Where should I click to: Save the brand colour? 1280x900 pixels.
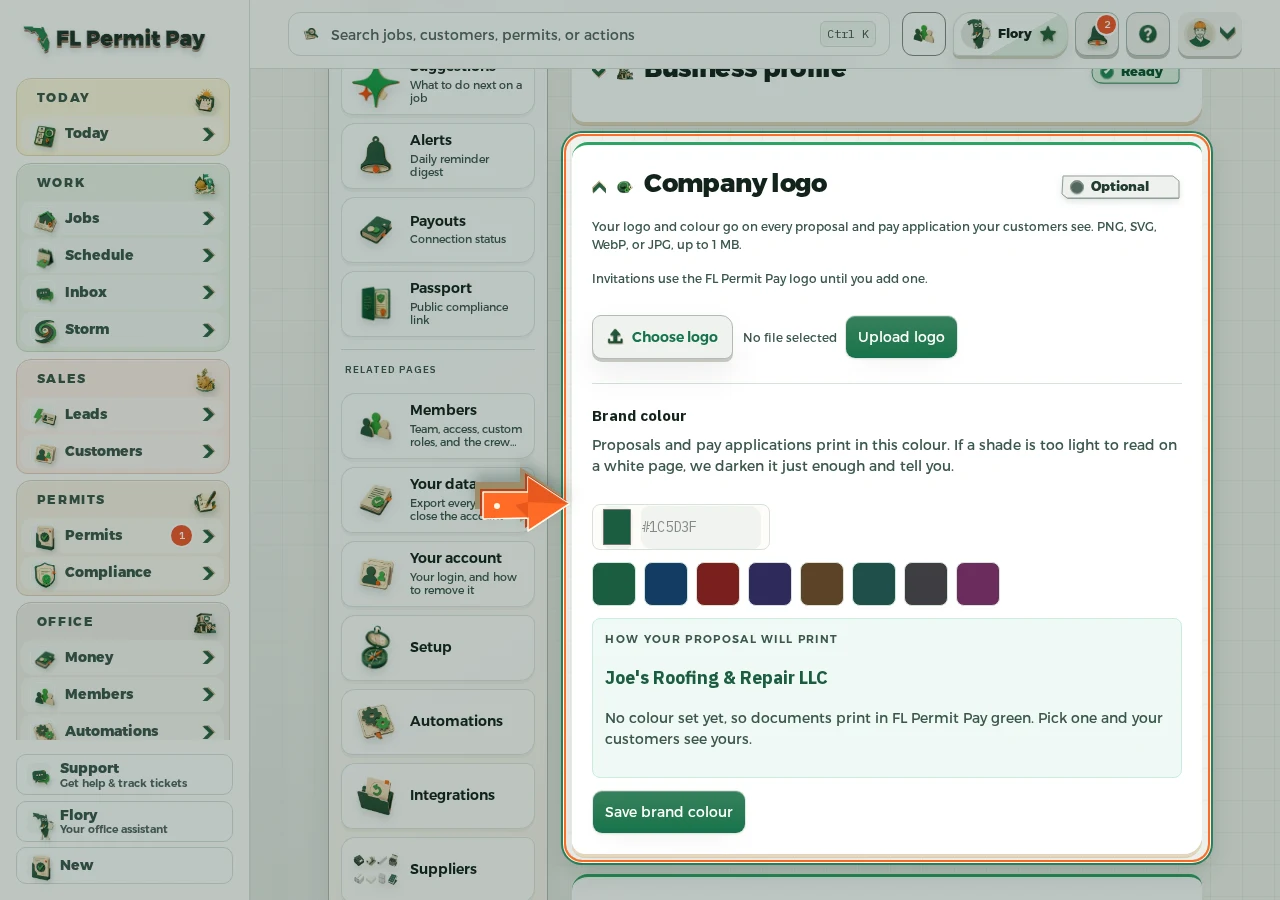pyautogui.click(x=669, y=812)
